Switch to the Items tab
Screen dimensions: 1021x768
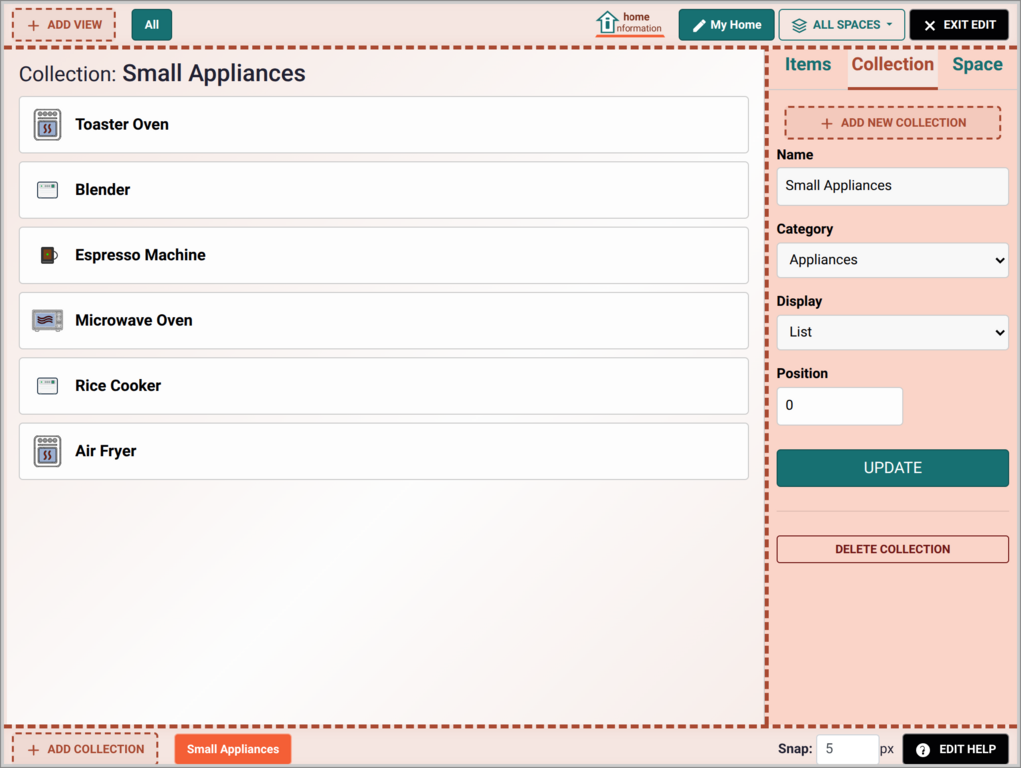pyautogui.click(x=807, y=64)
